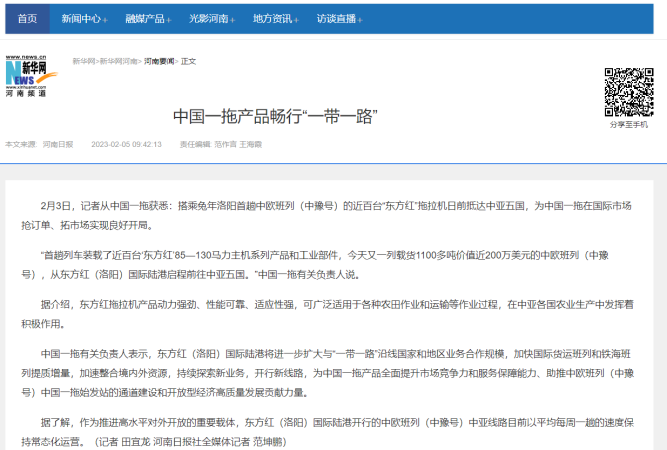Expand the plus sign beside 访谈直播
The height and width of the screenshot is (450, 667).
(360, 20)
